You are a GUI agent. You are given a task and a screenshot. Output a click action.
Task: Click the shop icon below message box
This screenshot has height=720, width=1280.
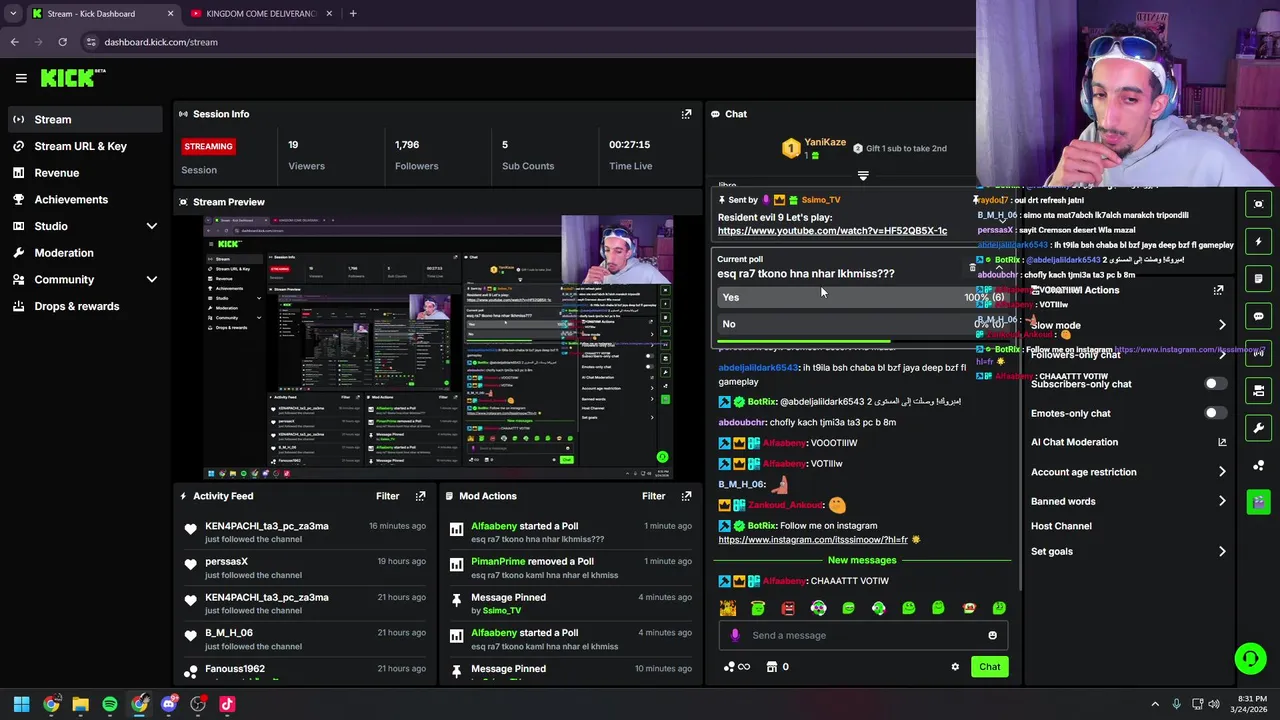pos(772,667)
